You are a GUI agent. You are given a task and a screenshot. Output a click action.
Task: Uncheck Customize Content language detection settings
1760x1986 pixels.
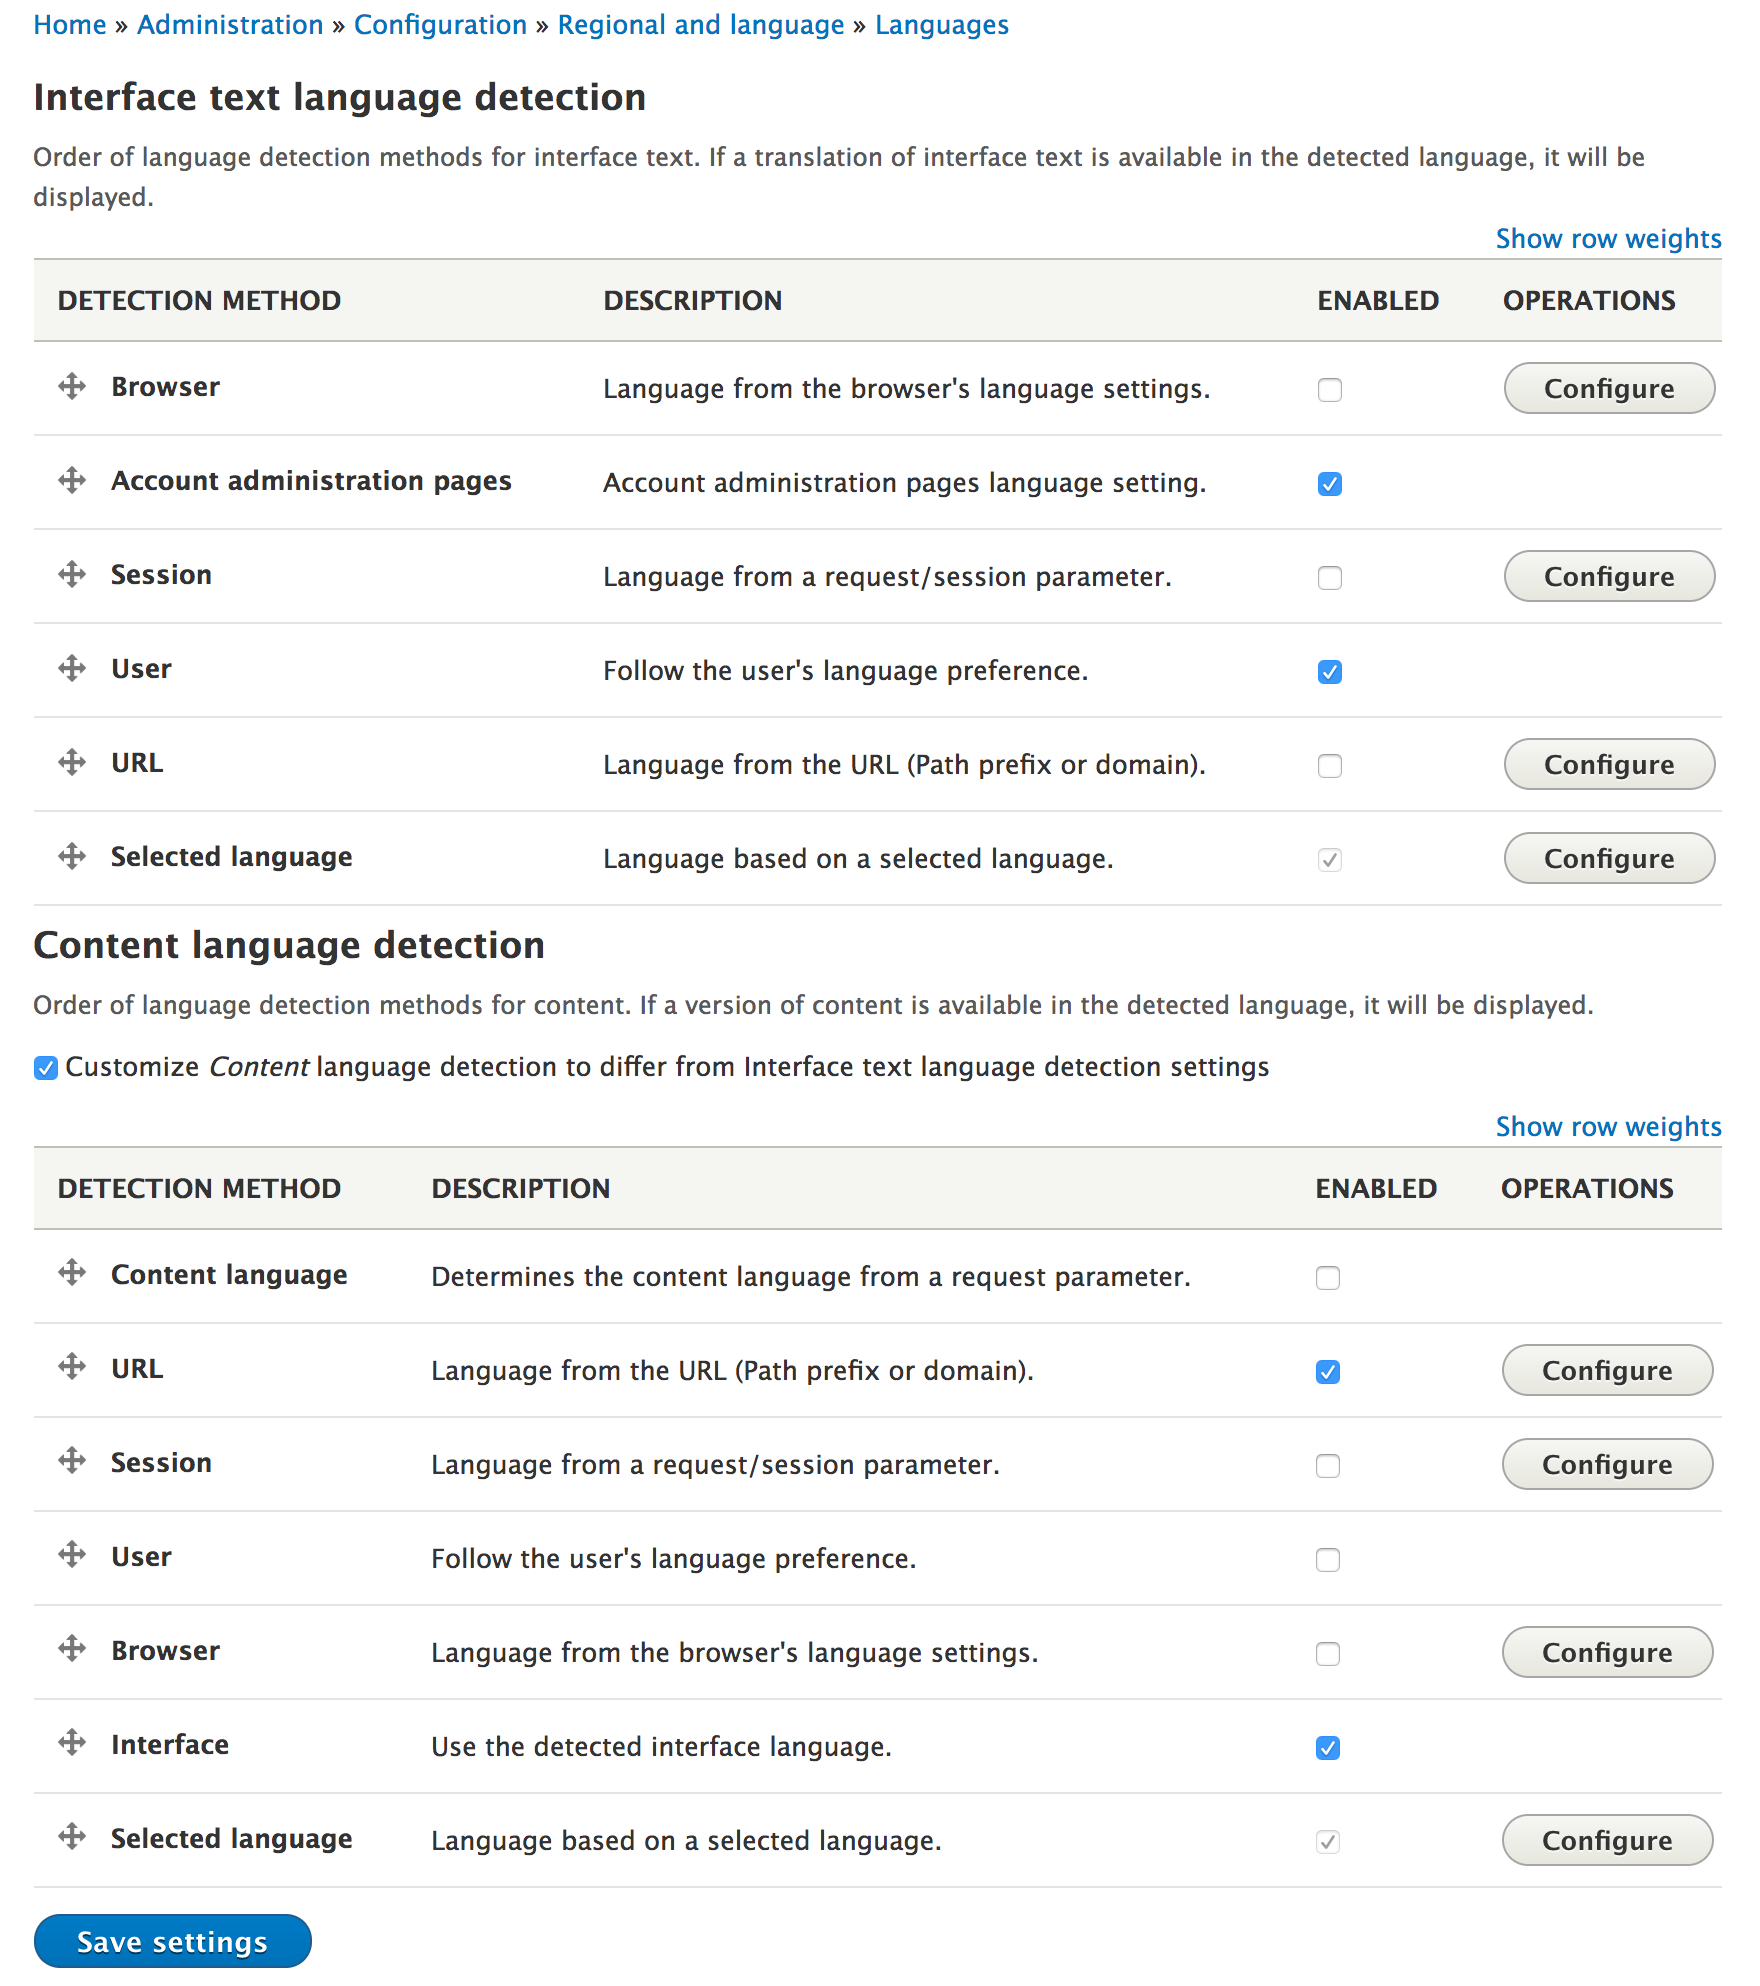coord(46,1067)
